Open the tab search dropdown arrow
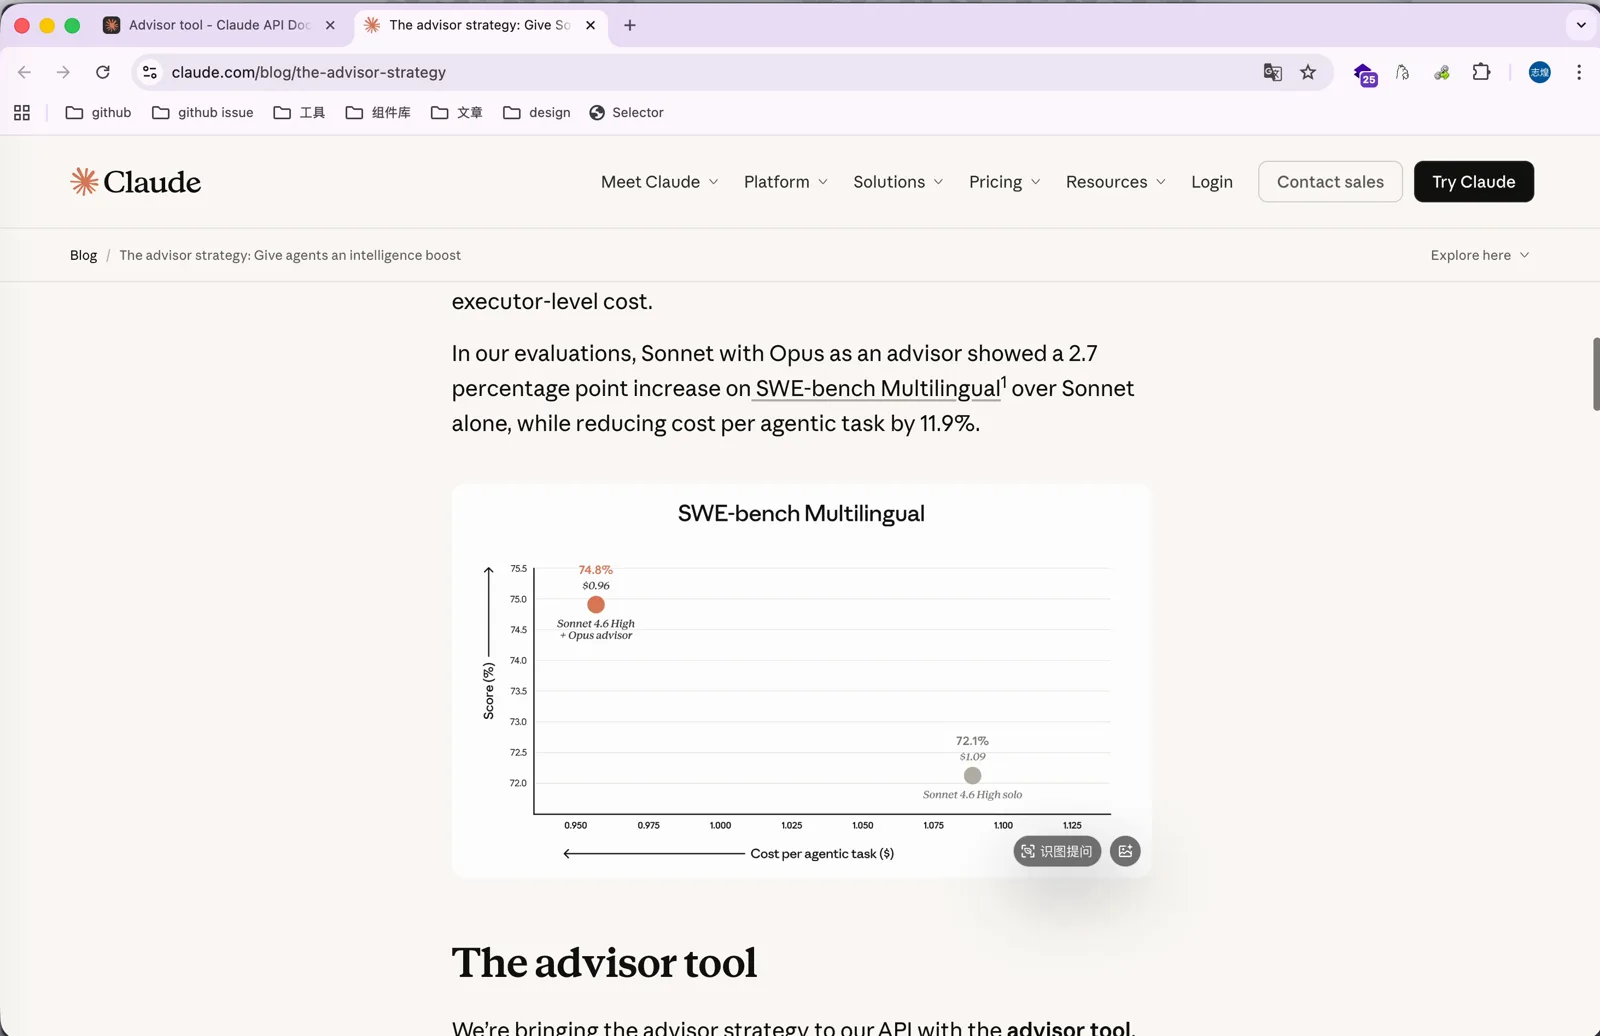The height and width of the screenshot is (1036, 1600). [1581, 25]
